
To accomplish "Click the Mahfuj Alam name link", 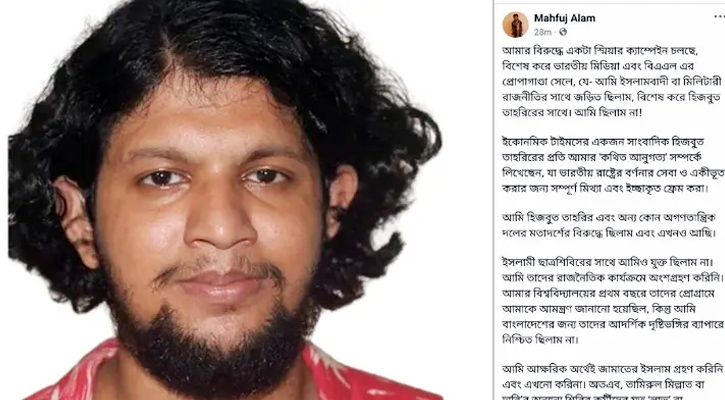I will pos(565,18).
